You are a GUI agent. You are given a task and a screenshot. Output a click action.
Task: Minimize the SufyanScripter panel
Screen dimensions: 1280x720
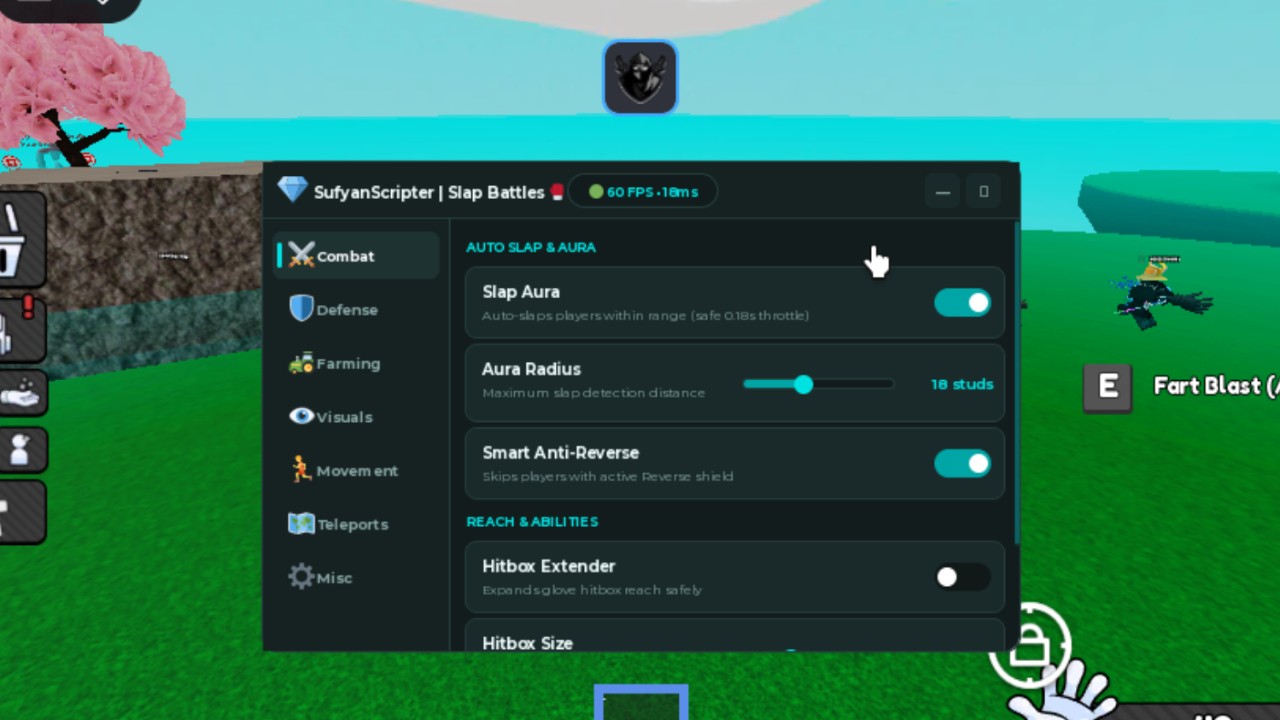942,192
